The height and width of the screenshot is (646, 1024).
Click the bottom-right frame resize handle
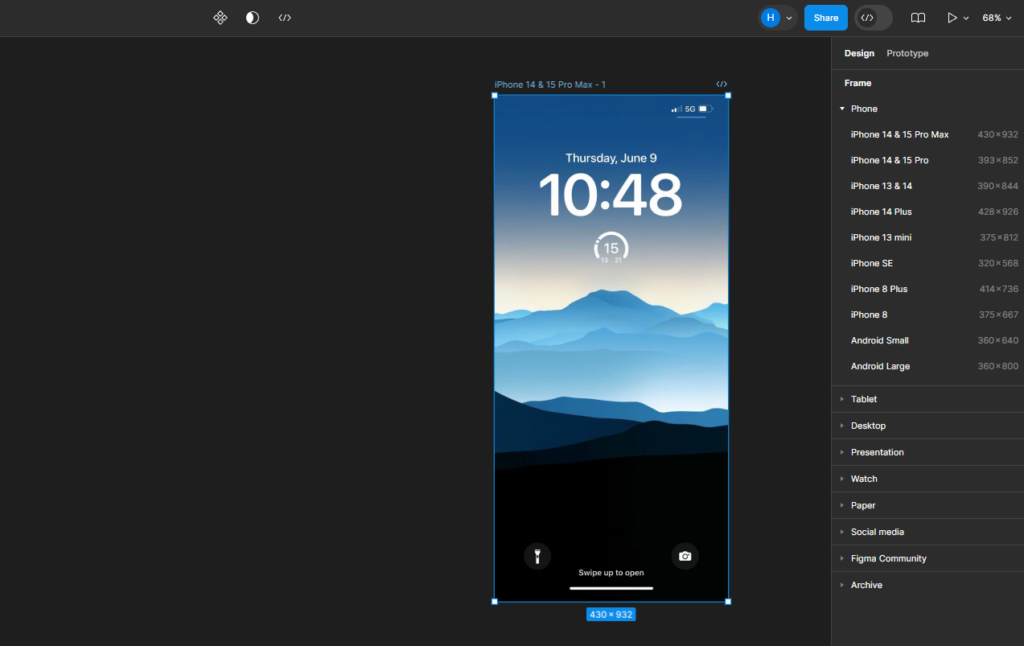coord(728,602)
